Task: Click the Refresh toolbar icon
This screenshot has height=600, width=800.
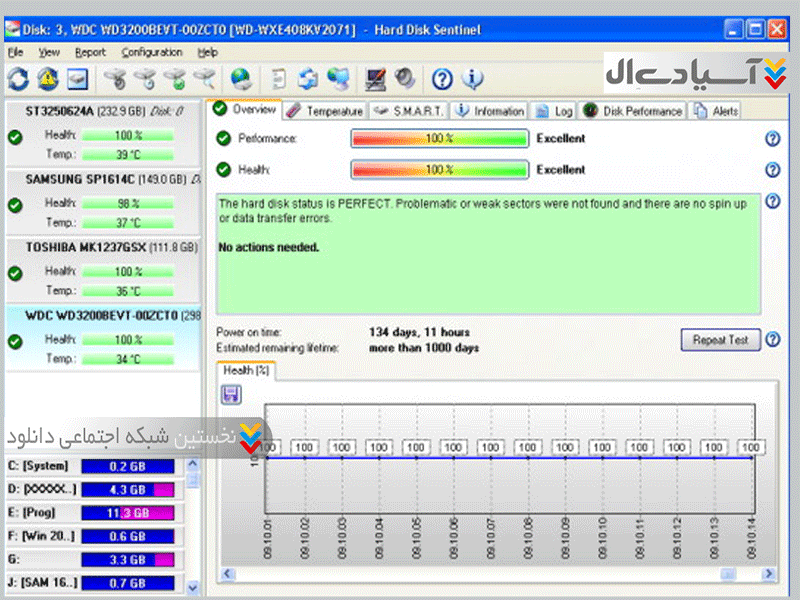Action: click(18, 78)
